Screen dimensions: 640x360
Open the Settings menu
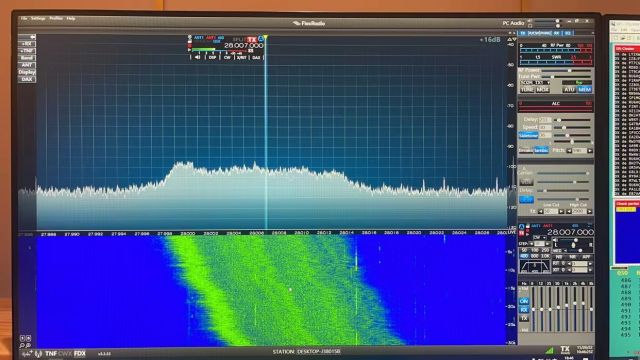pos(38,18)
